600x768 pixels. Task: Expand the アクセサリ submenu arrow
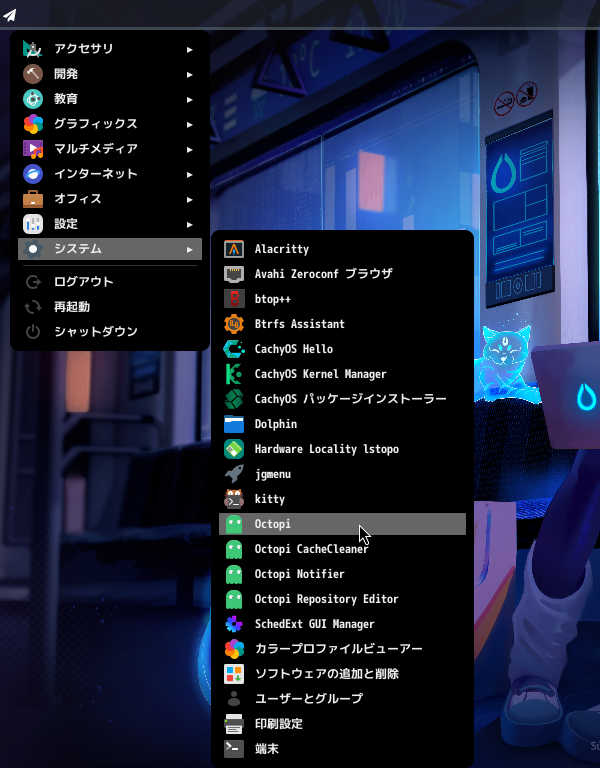tap(190, 49)
